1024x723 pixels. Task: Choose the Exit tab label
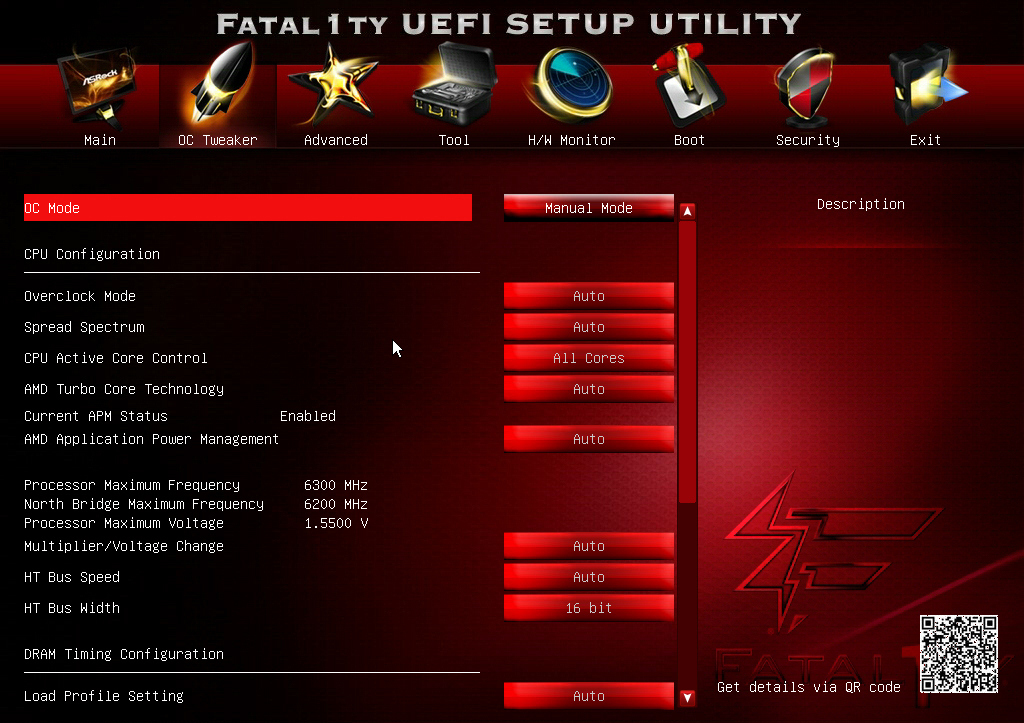[x=925, y=140]
